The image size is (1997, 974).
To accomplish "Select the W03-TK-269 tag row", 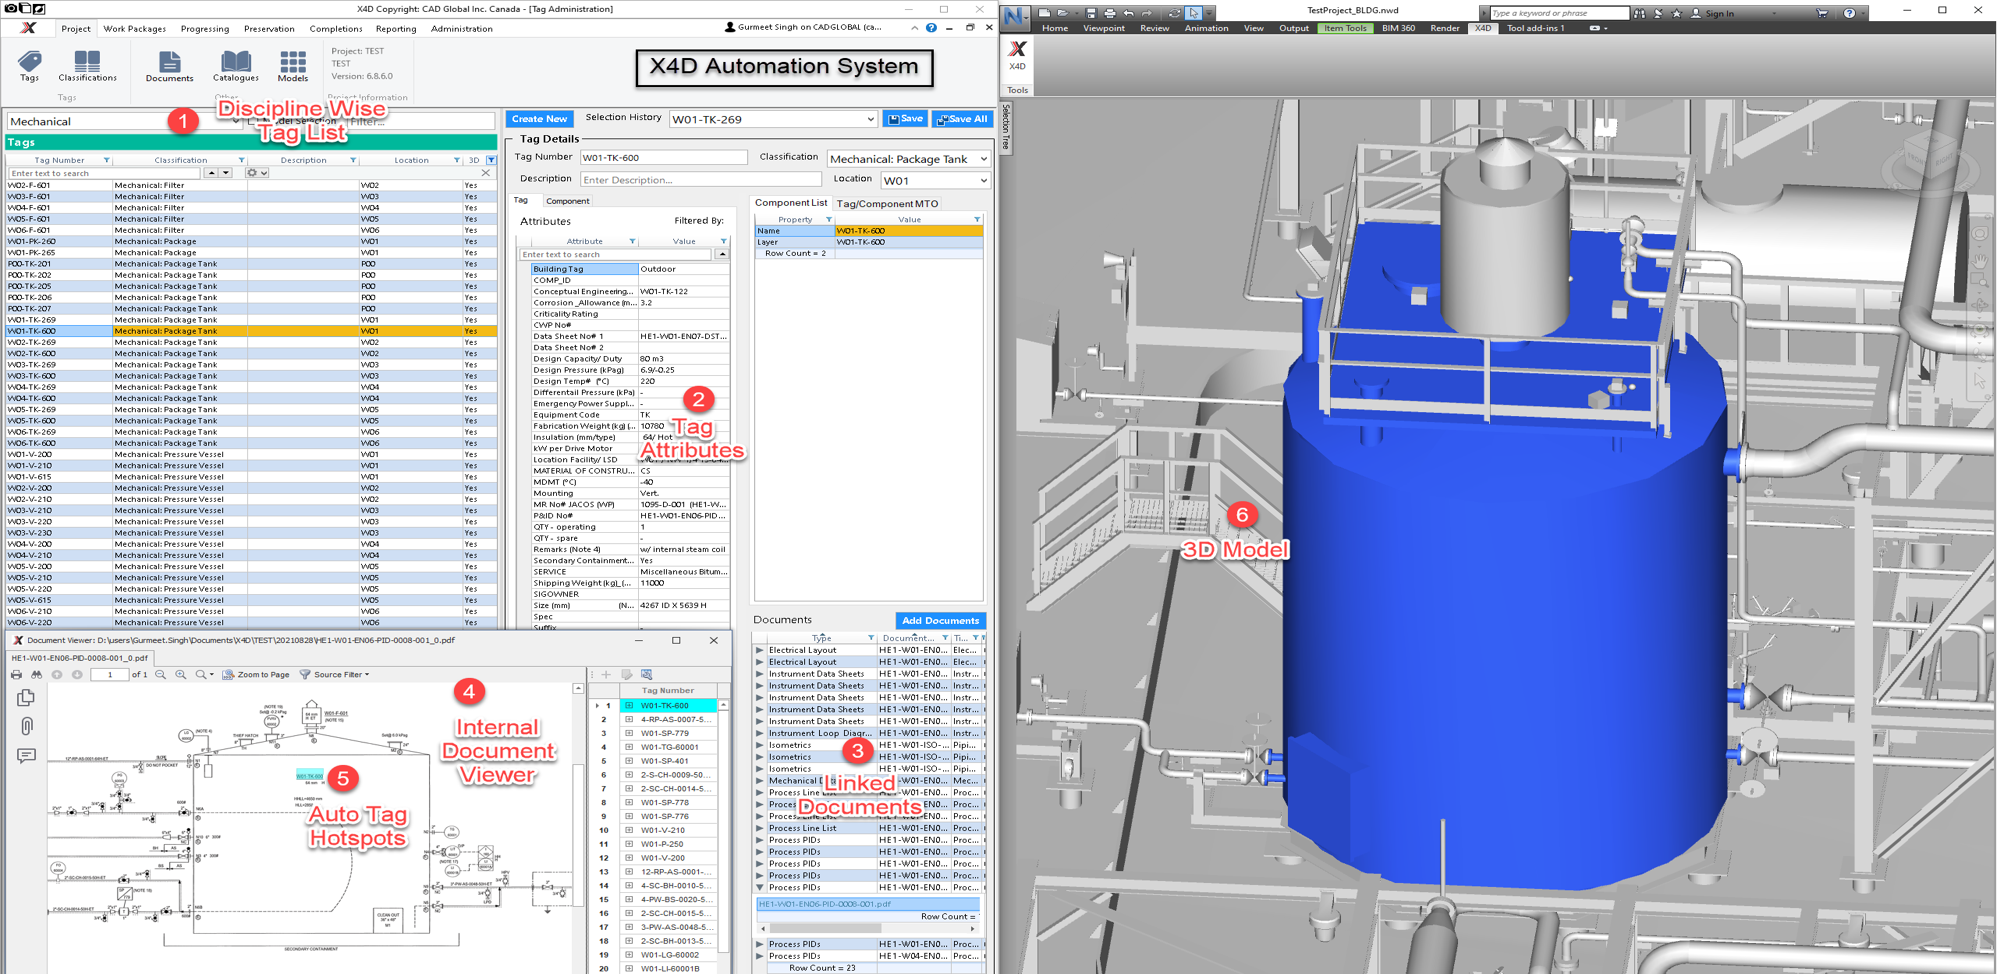I will [x=250, y=364].
